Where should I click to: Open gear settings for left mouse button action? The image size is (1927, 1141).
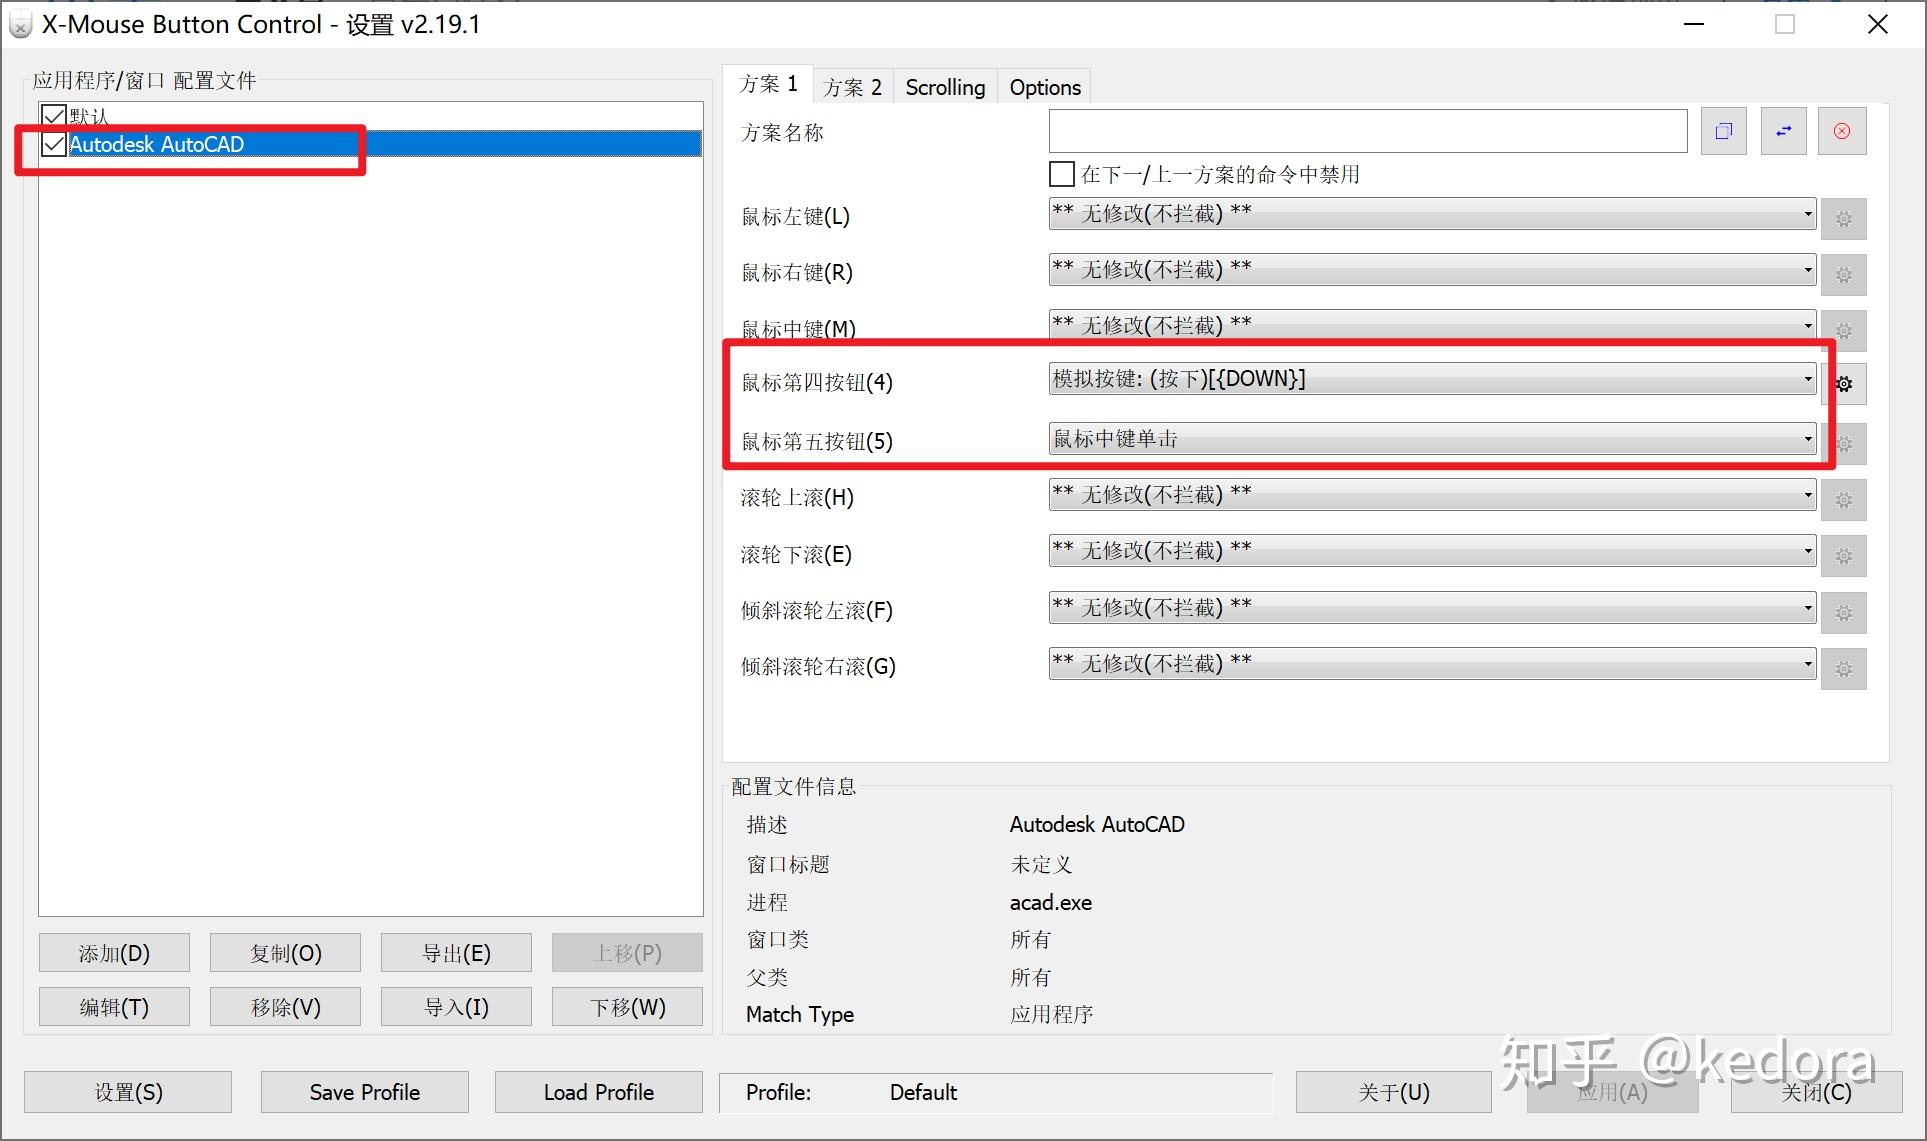[1843, 218]
